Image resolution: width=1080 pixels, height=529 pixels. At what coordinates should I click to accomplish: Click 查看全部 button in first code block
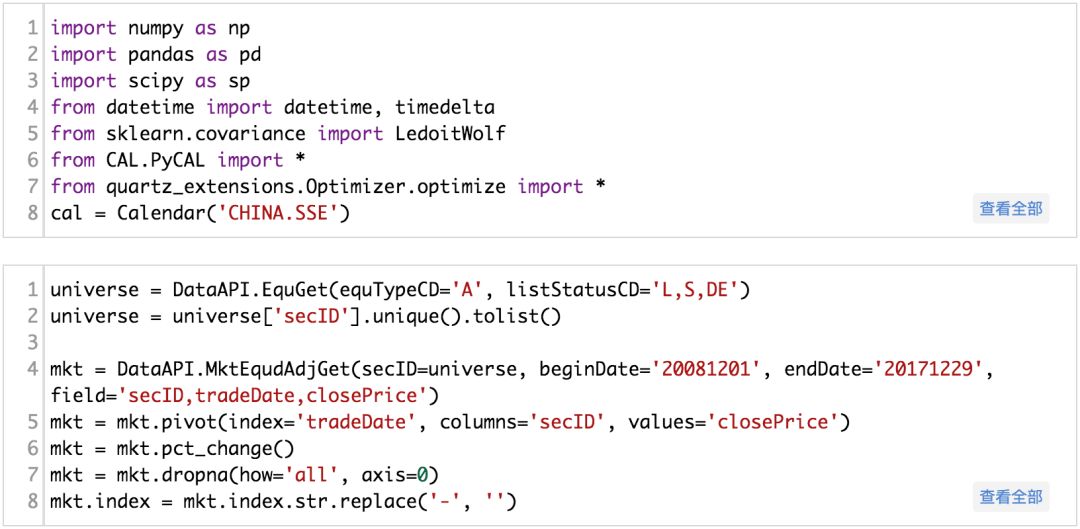point(1011,209)
